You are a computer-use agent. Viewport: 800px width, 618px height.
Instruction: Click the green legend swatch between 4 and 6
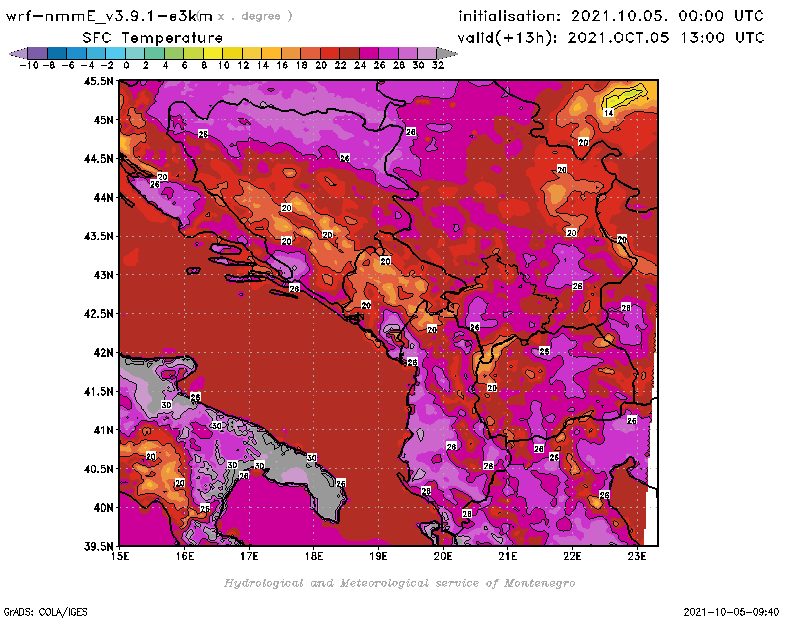point(174,53)
